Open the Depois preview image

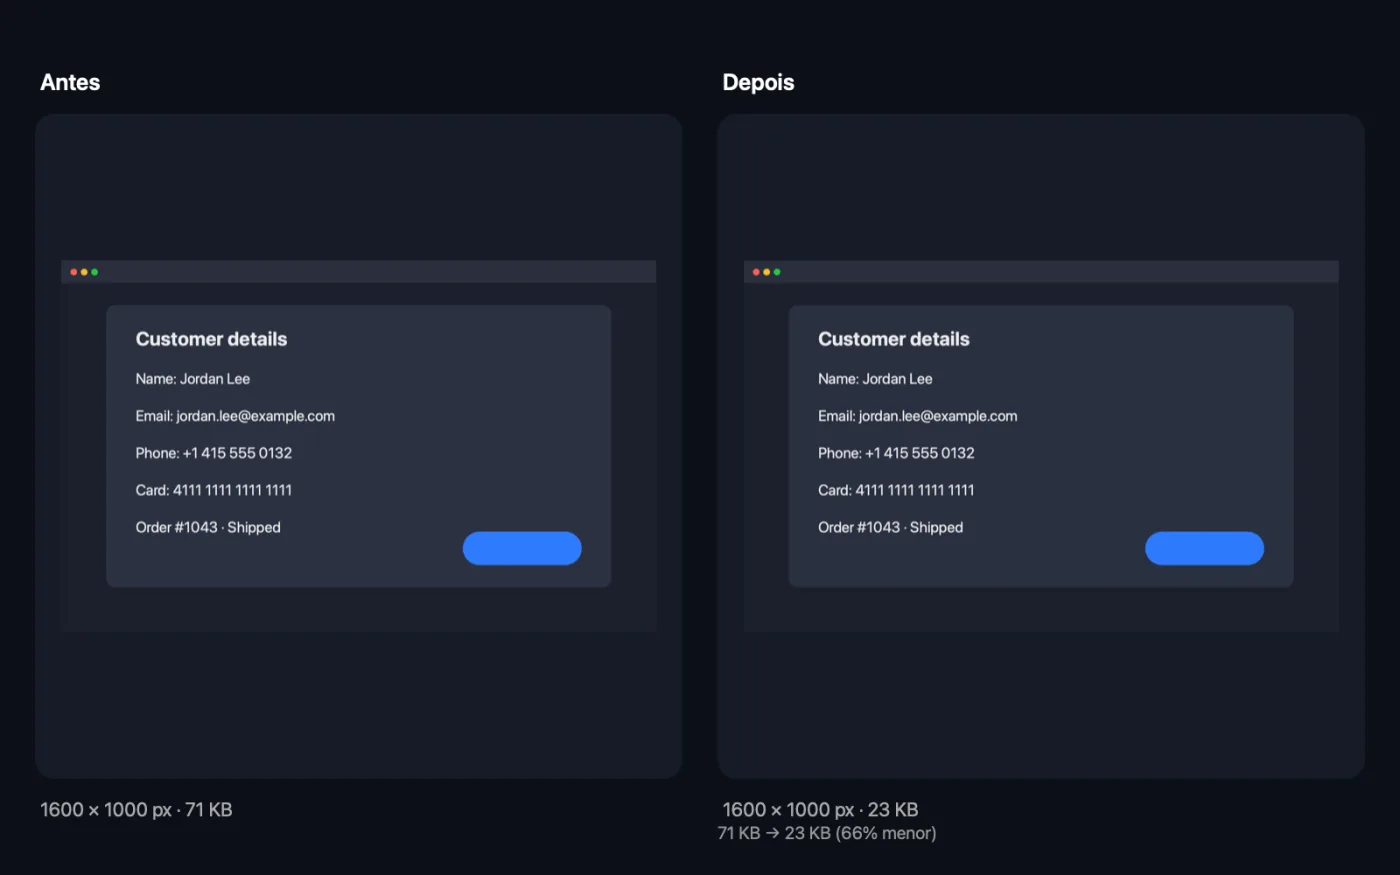point(1041,446)
